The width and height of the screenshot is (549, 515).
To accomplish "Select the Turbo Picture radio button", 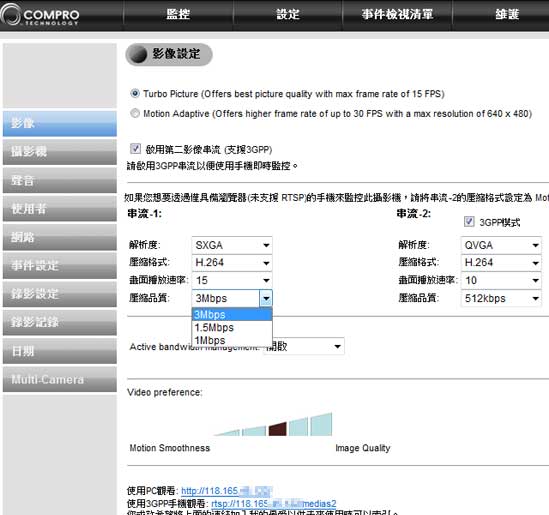I will 135,93.
